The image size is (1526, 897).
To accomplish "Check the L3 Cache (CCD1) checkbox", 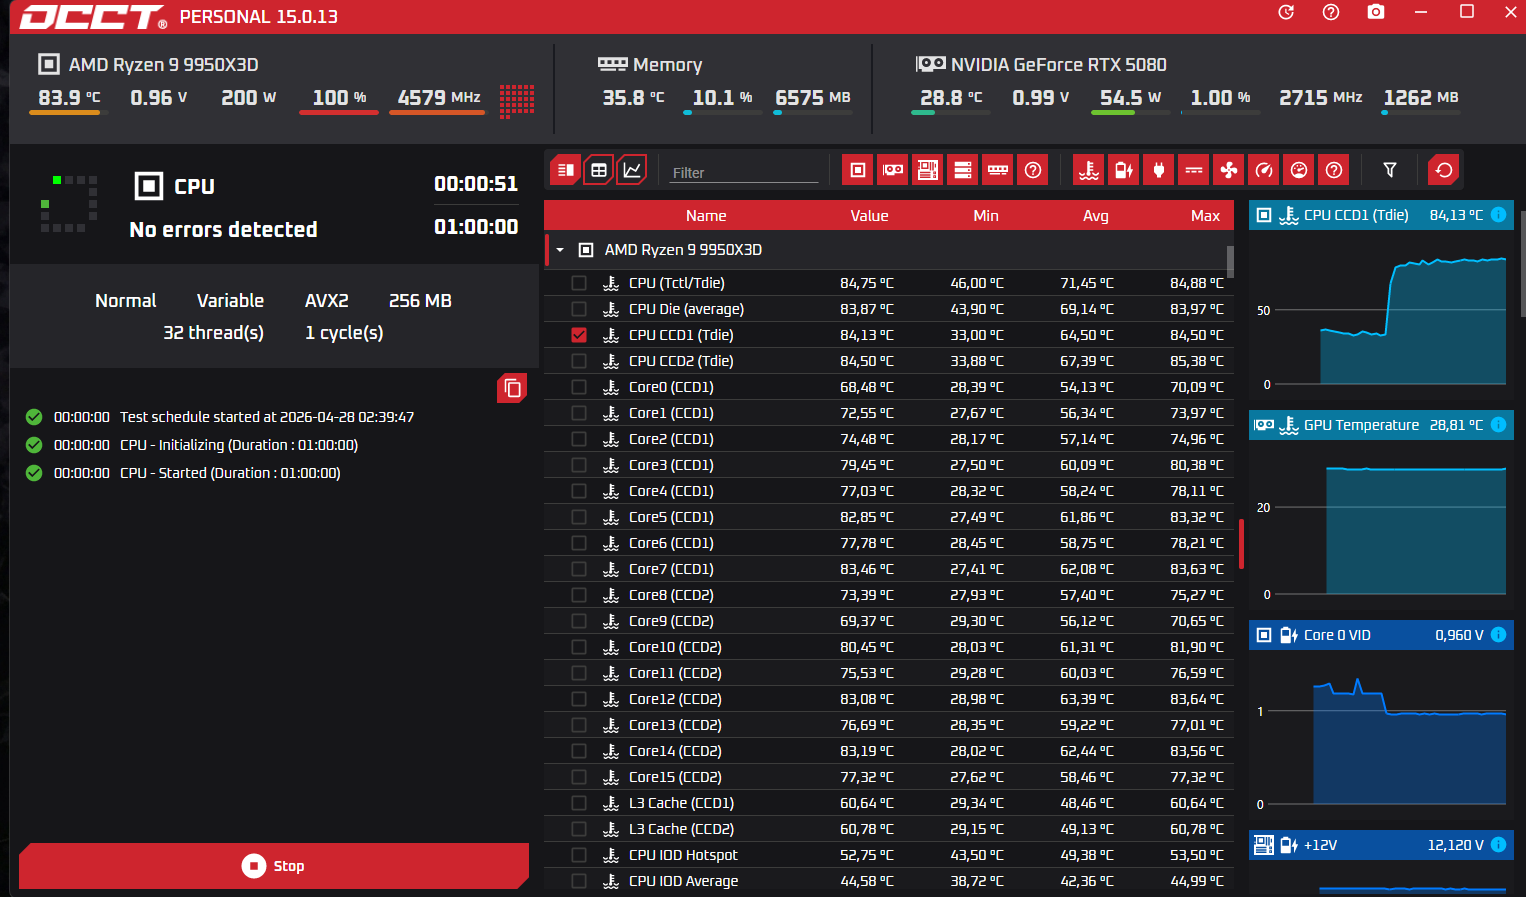I will click(x=579, y=803).
